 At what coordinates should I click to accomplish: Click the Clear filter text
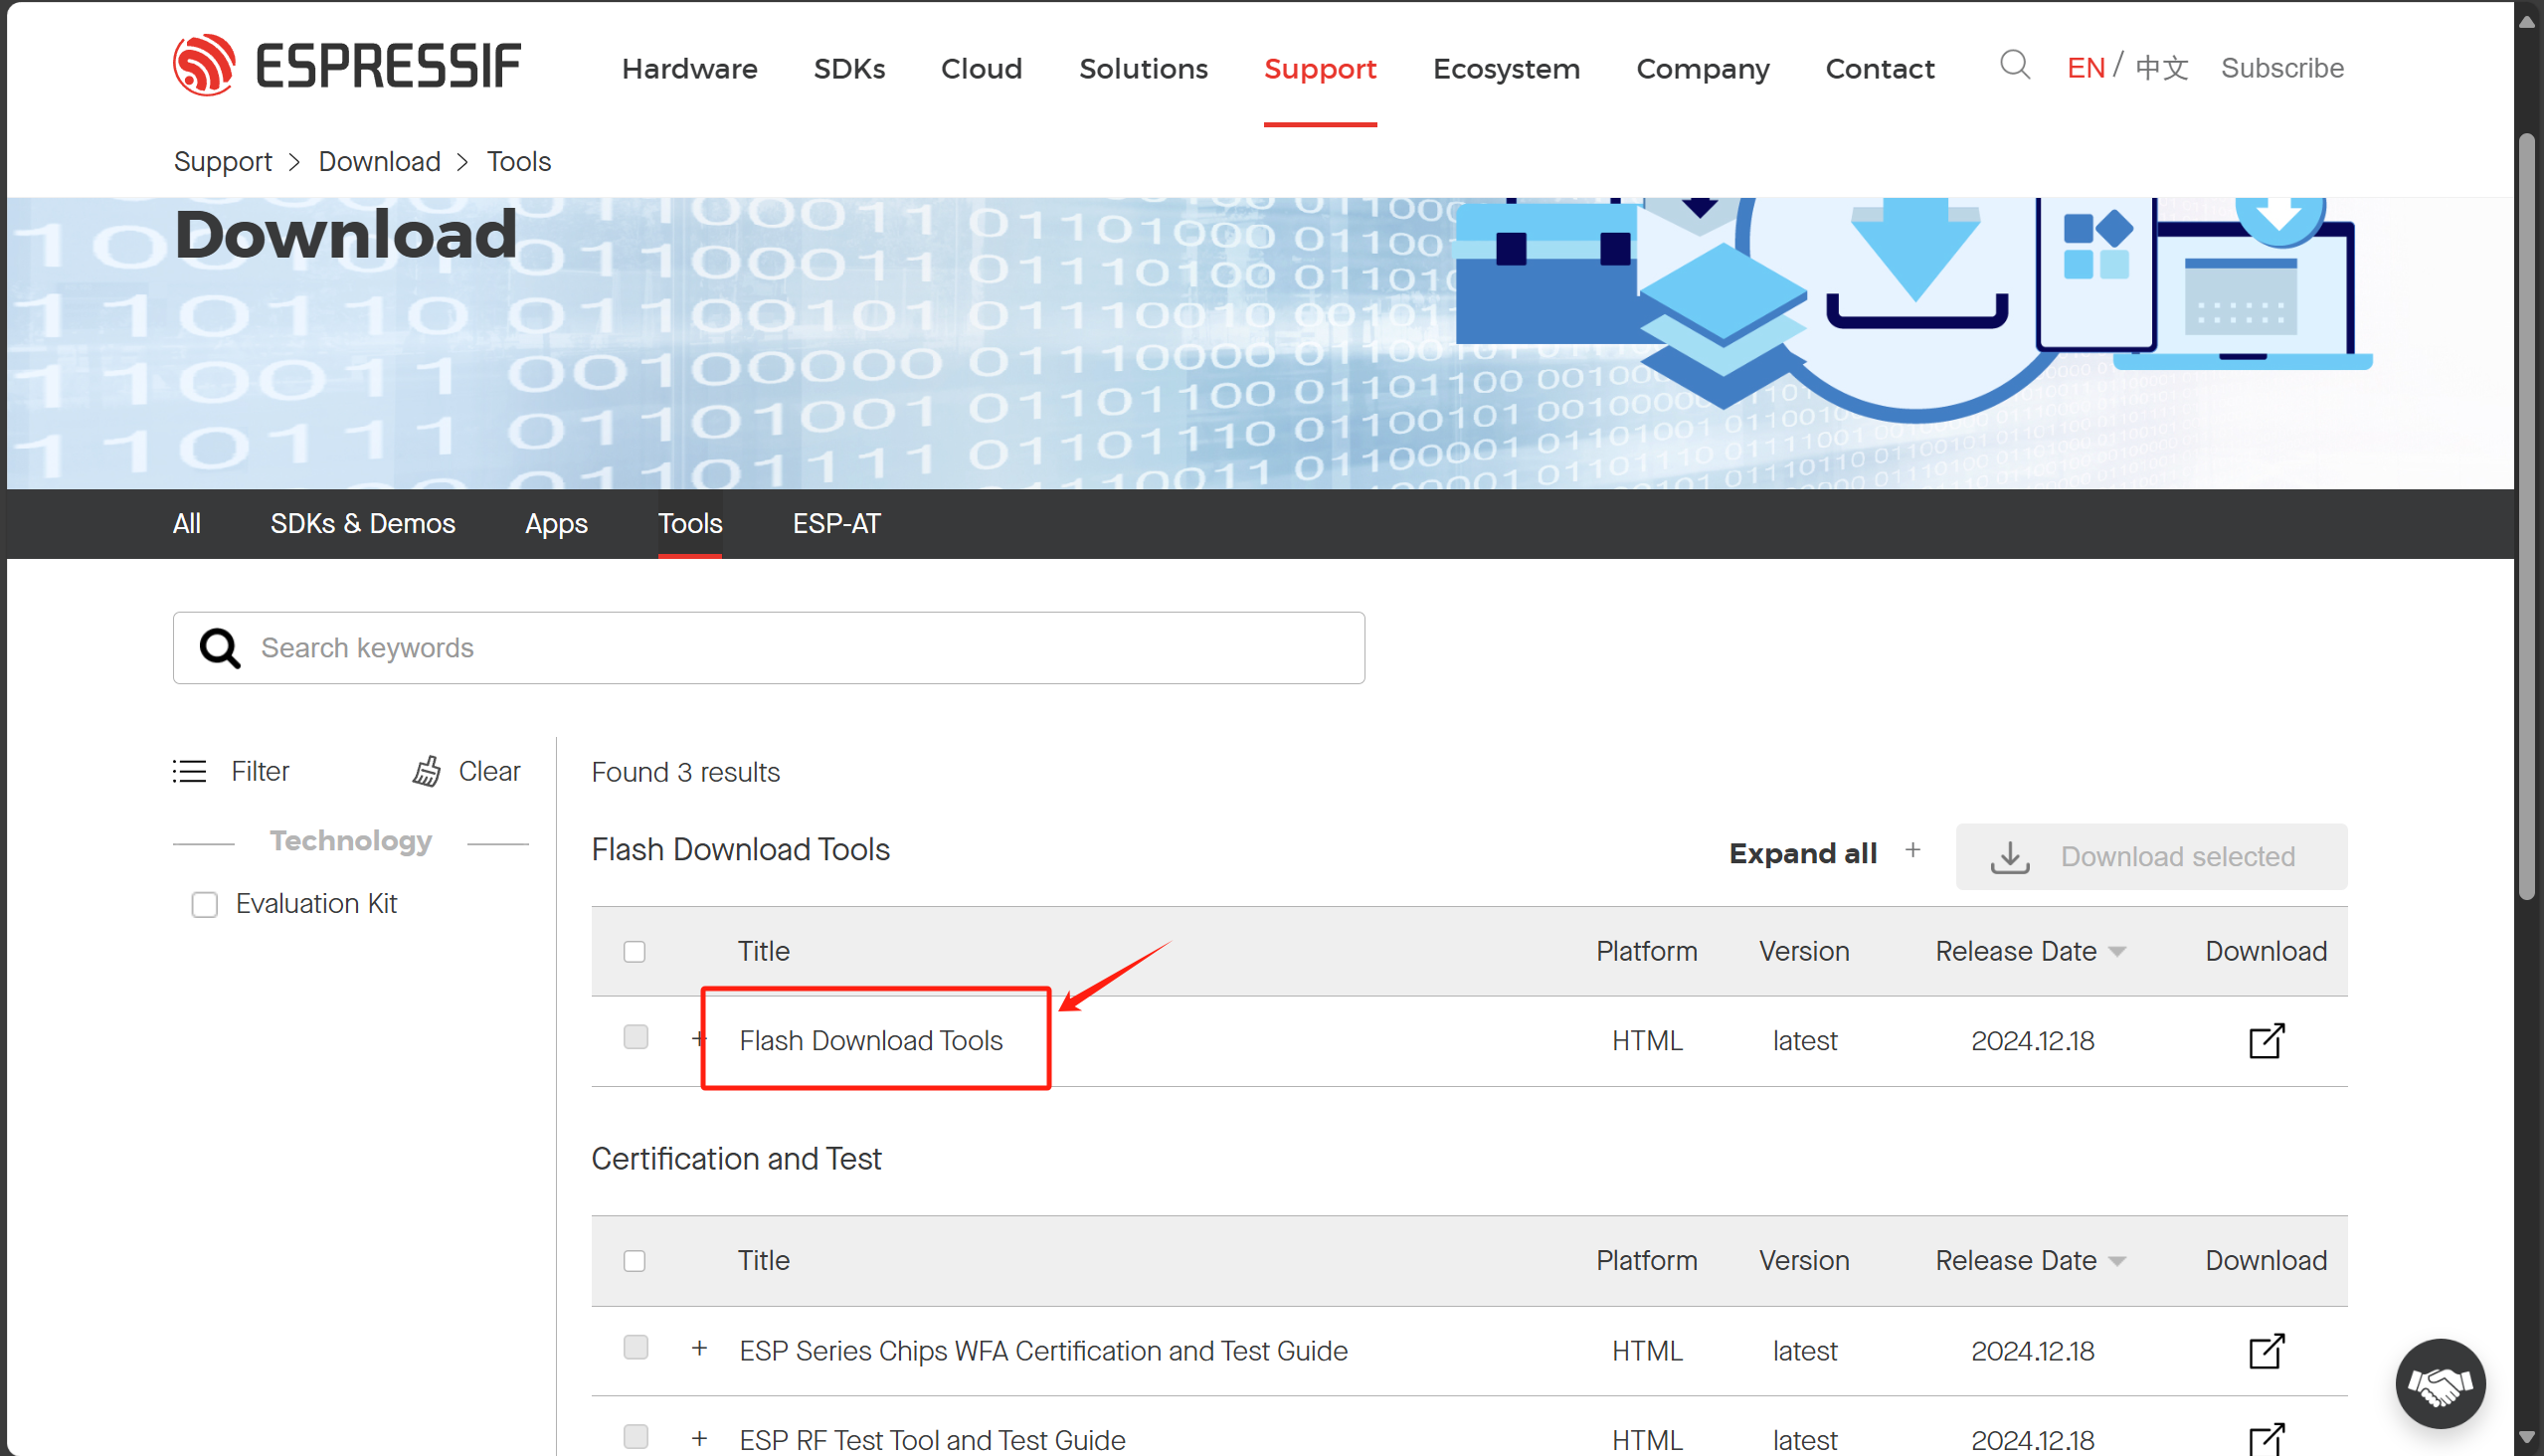click(489, 771)
